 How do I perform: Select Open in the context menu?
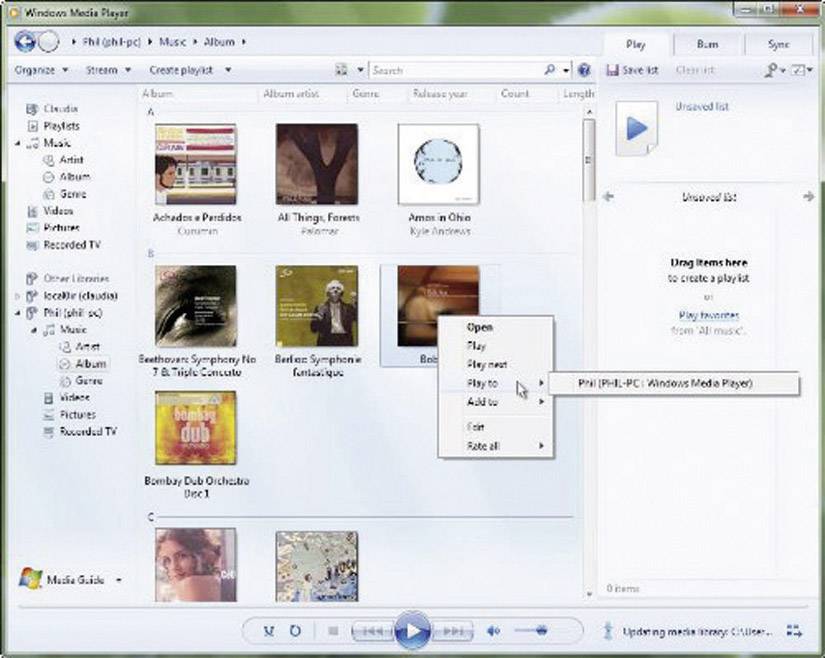coord(496,327)
